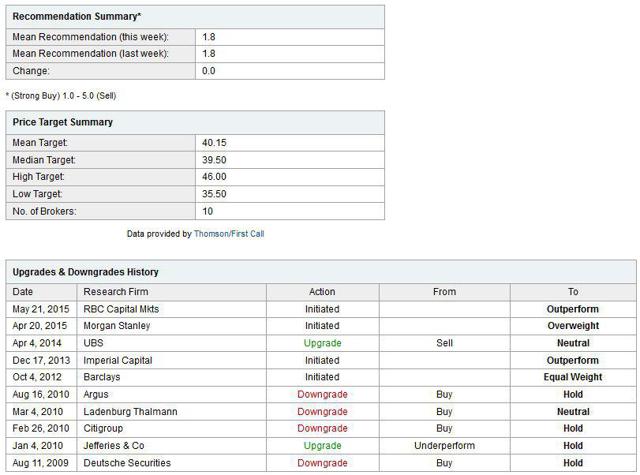
Task: Click the Underperform rating in Jefferies row
Action: click(444, 446)
